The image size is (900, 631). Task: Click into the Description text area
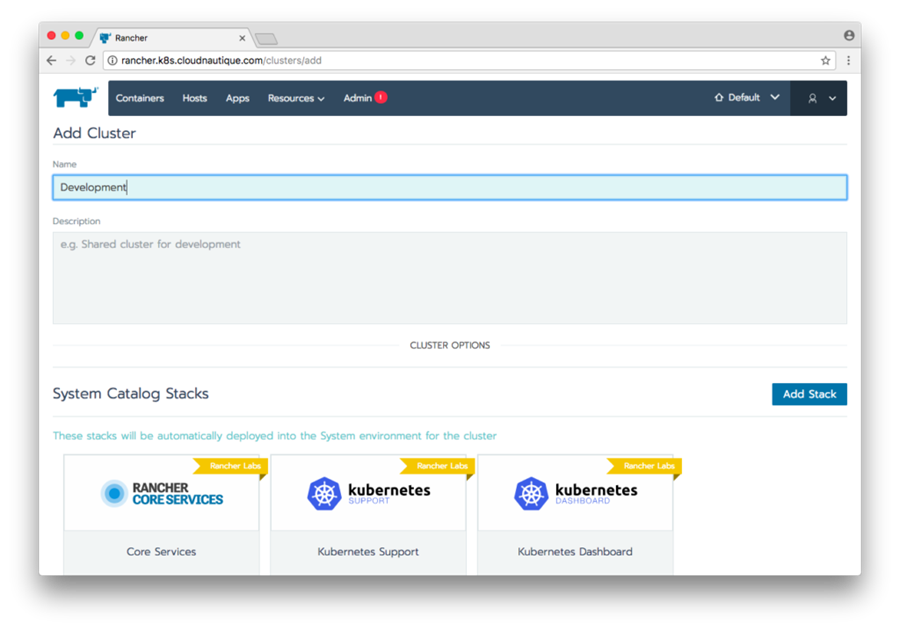click(449, 277)
